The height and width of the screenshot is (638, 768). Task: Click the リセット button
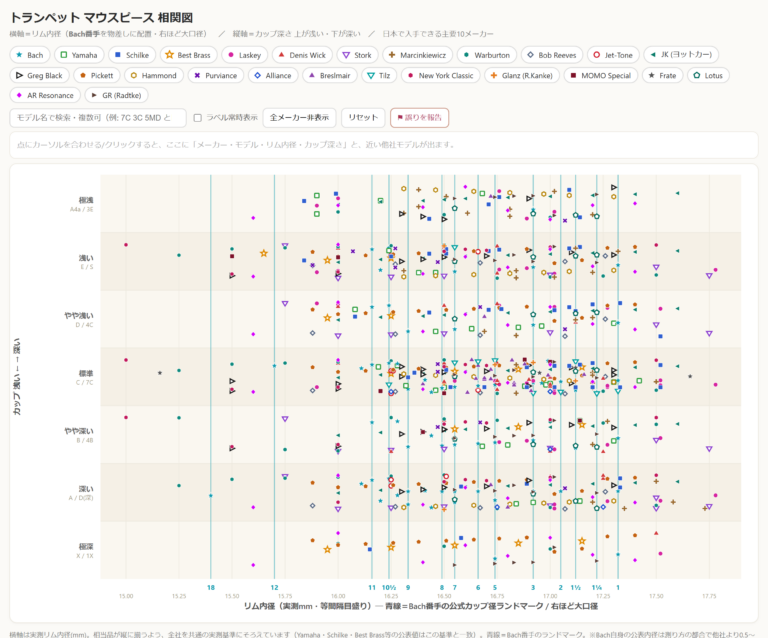(363, 118)
